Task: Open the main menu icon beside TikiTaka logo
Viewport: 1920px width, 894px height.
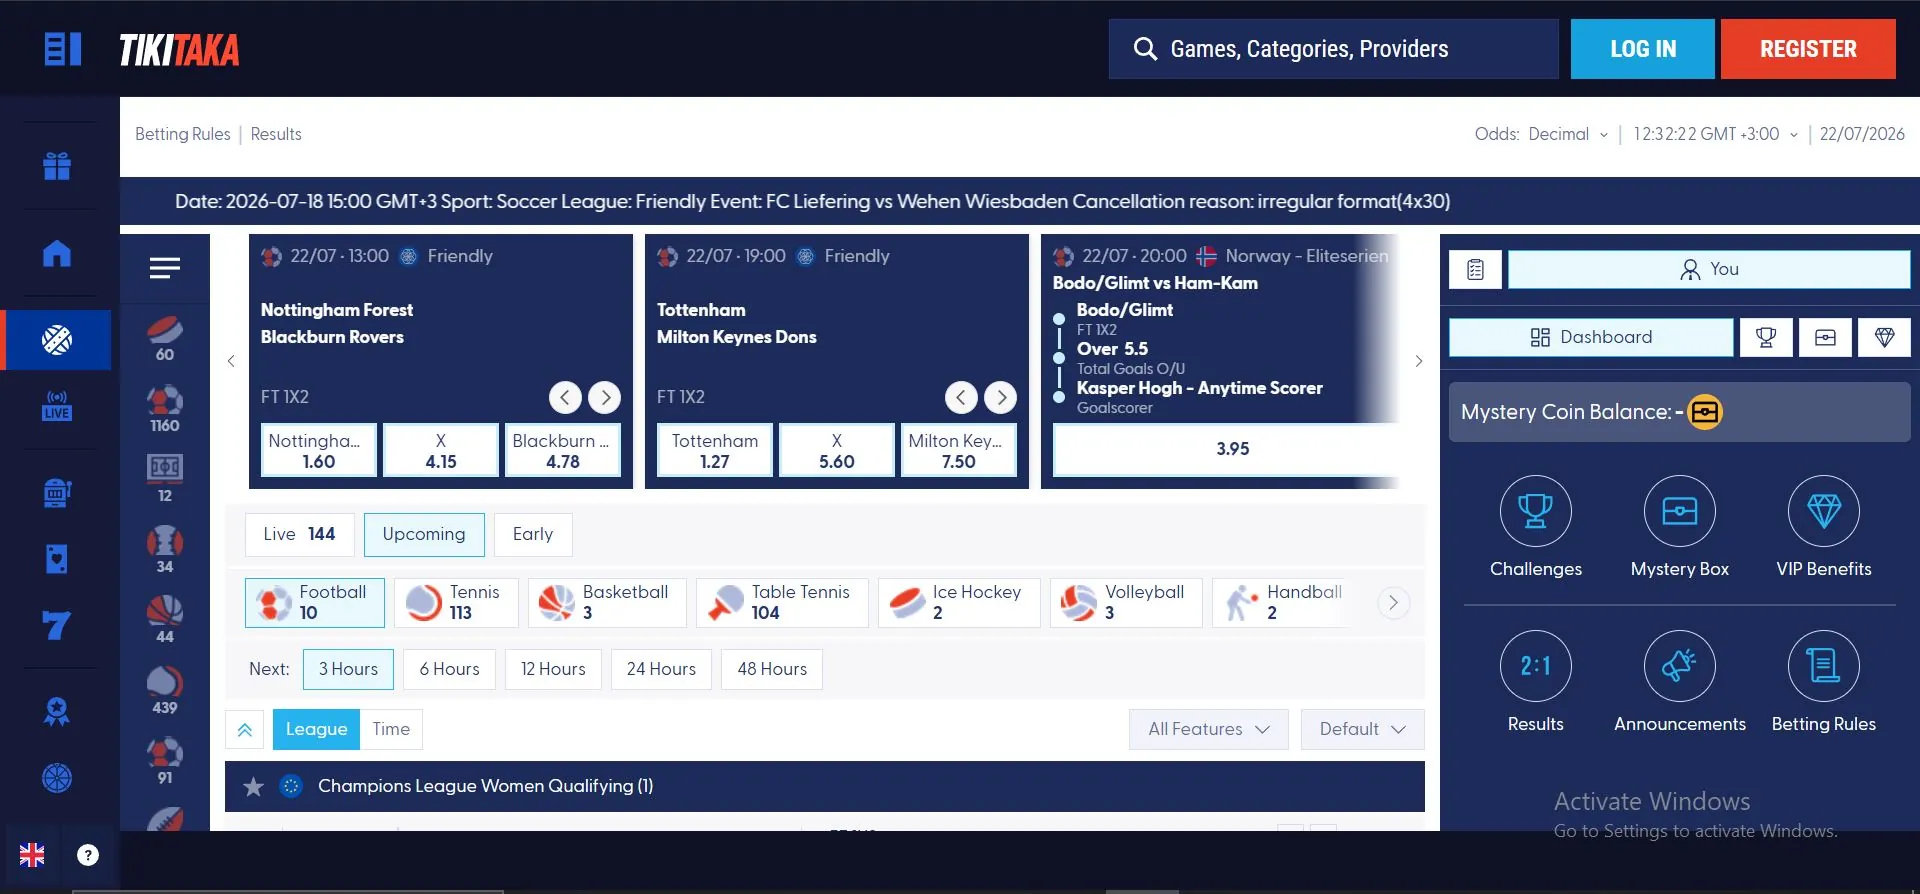Action: pos(62,49)
